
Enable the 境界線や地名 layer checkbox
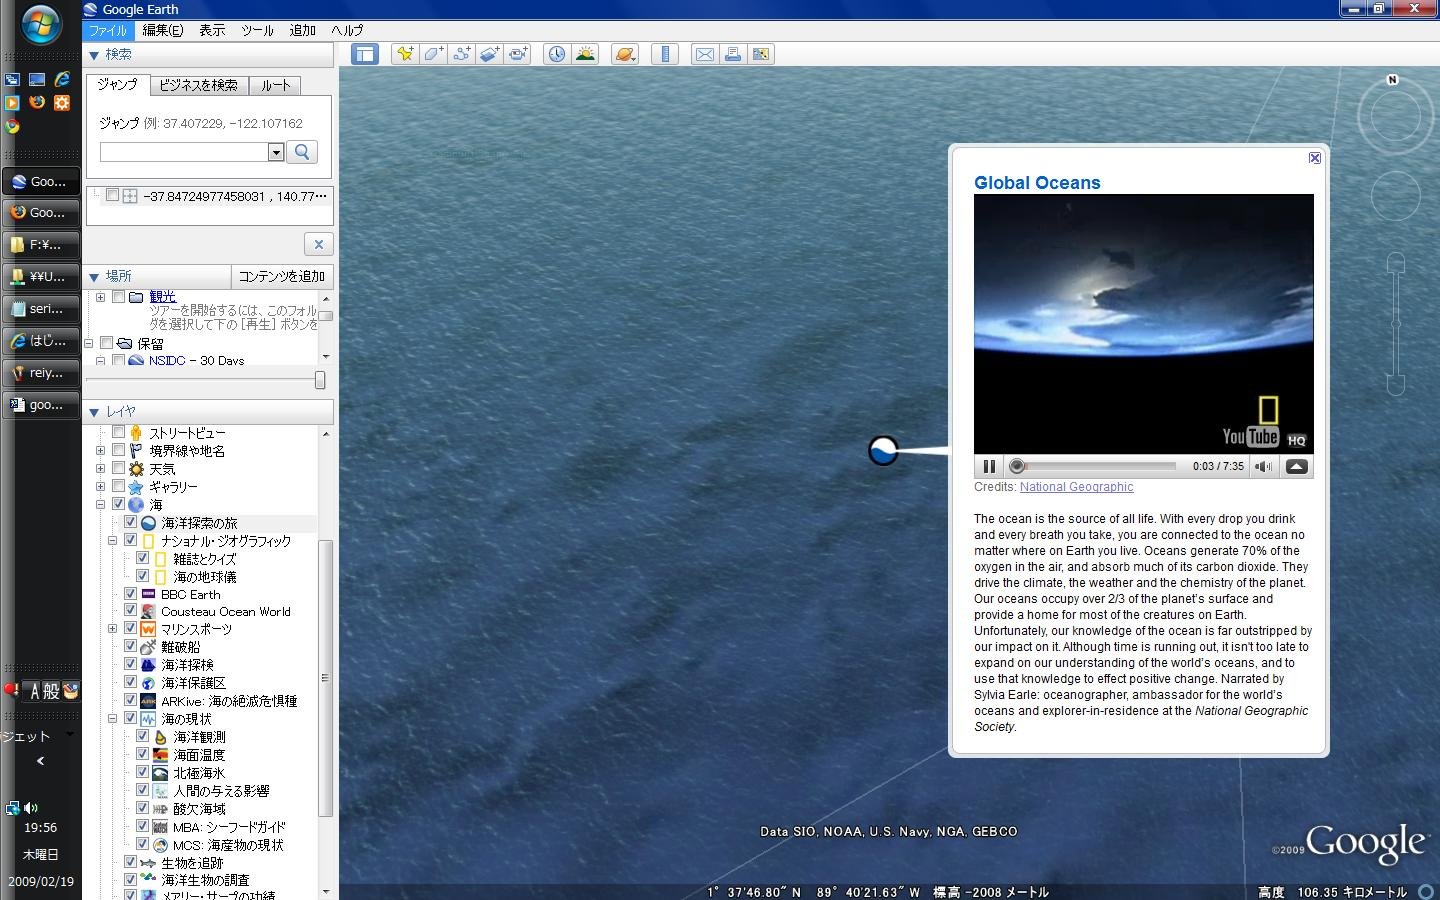(x=118, y=450)
